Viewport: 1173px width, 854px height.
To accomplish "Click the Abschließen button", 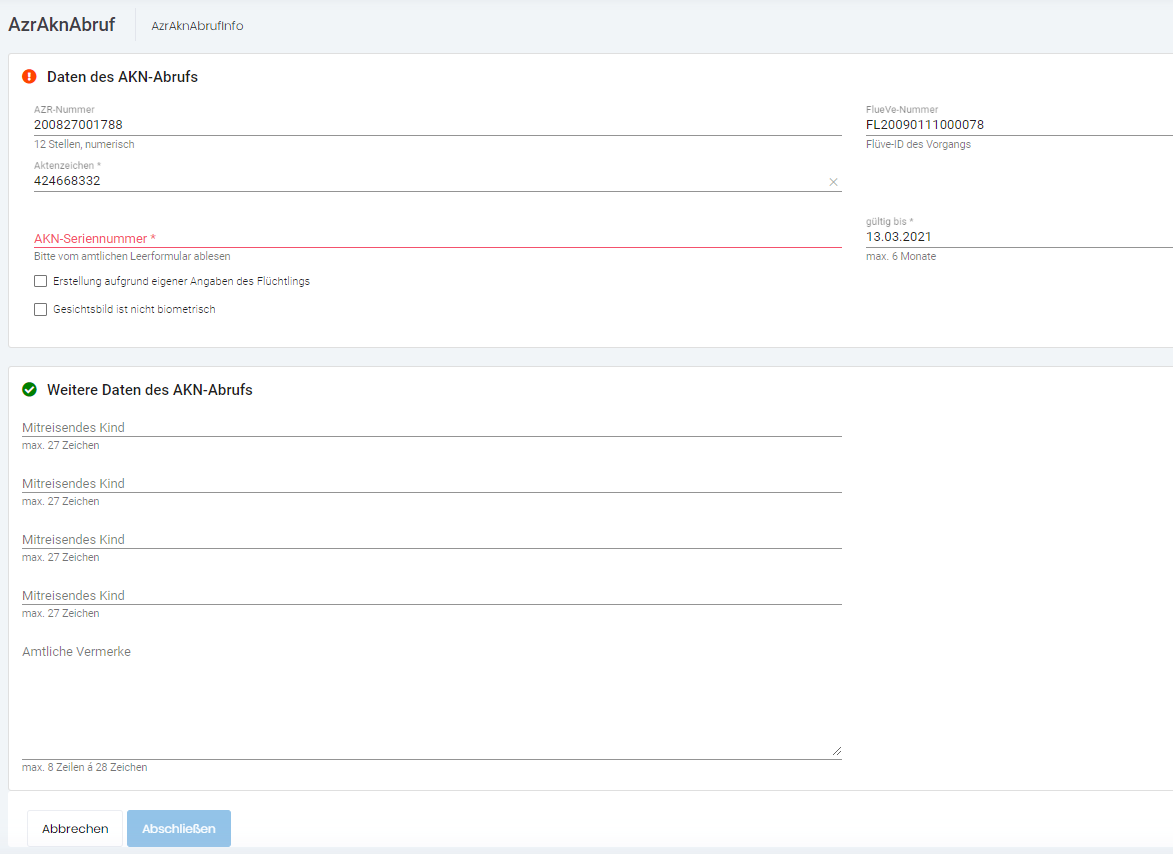I will [178, 828].
